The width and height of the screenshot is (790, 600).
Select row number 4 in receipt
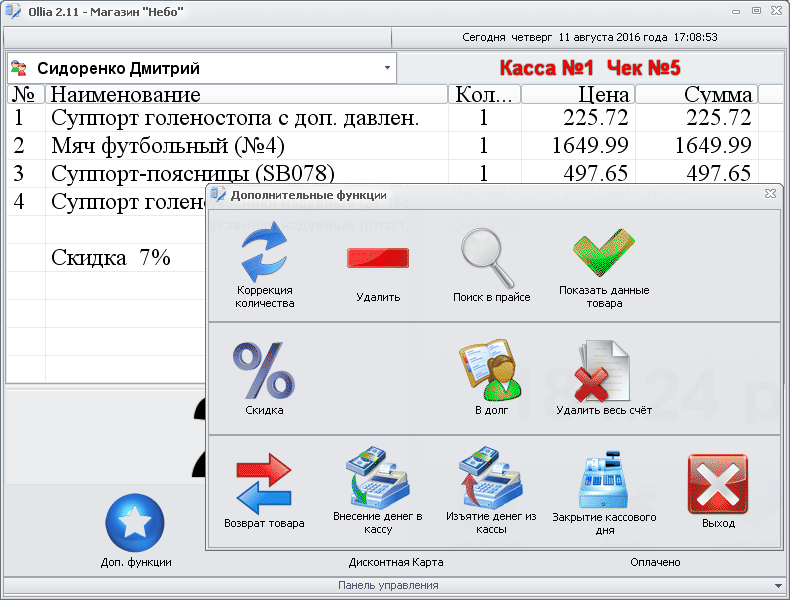tap(107, 202)
